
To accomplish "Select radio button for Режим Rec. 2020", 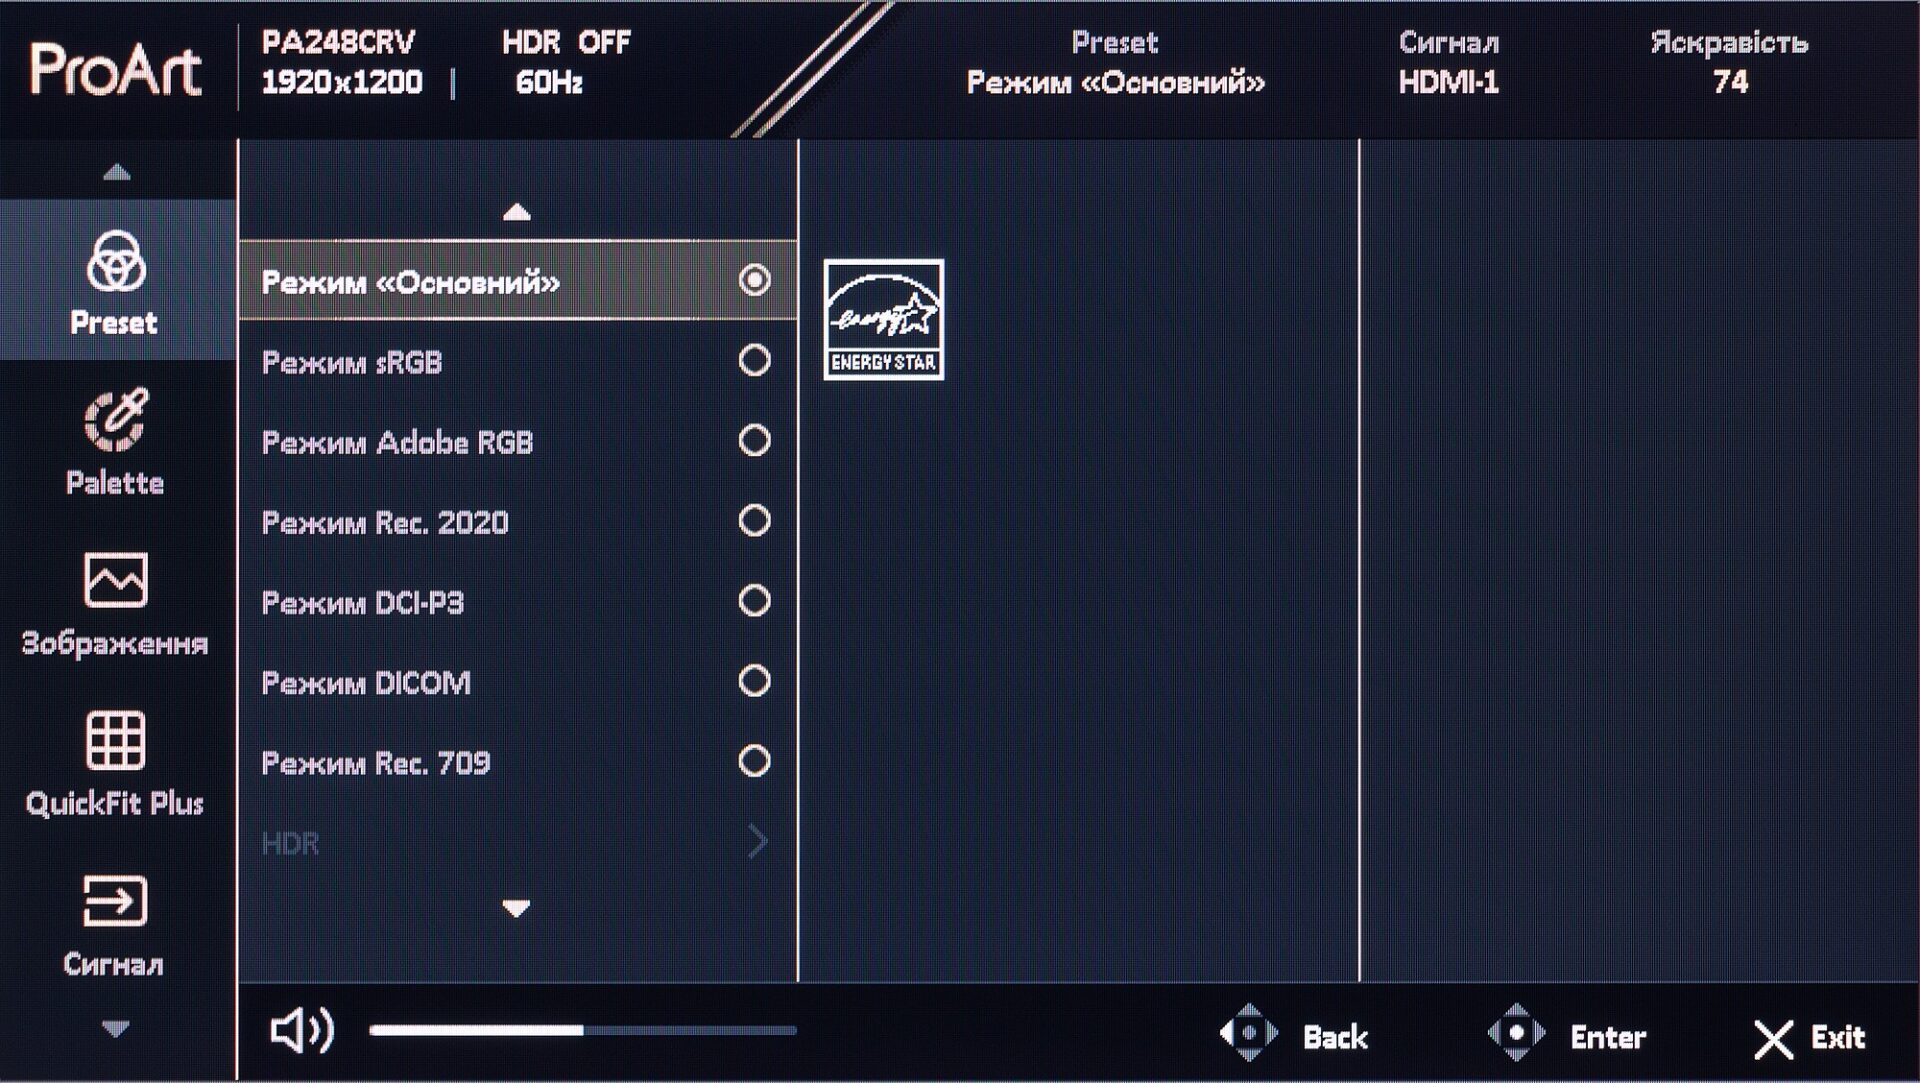I will tap(755, 520).
